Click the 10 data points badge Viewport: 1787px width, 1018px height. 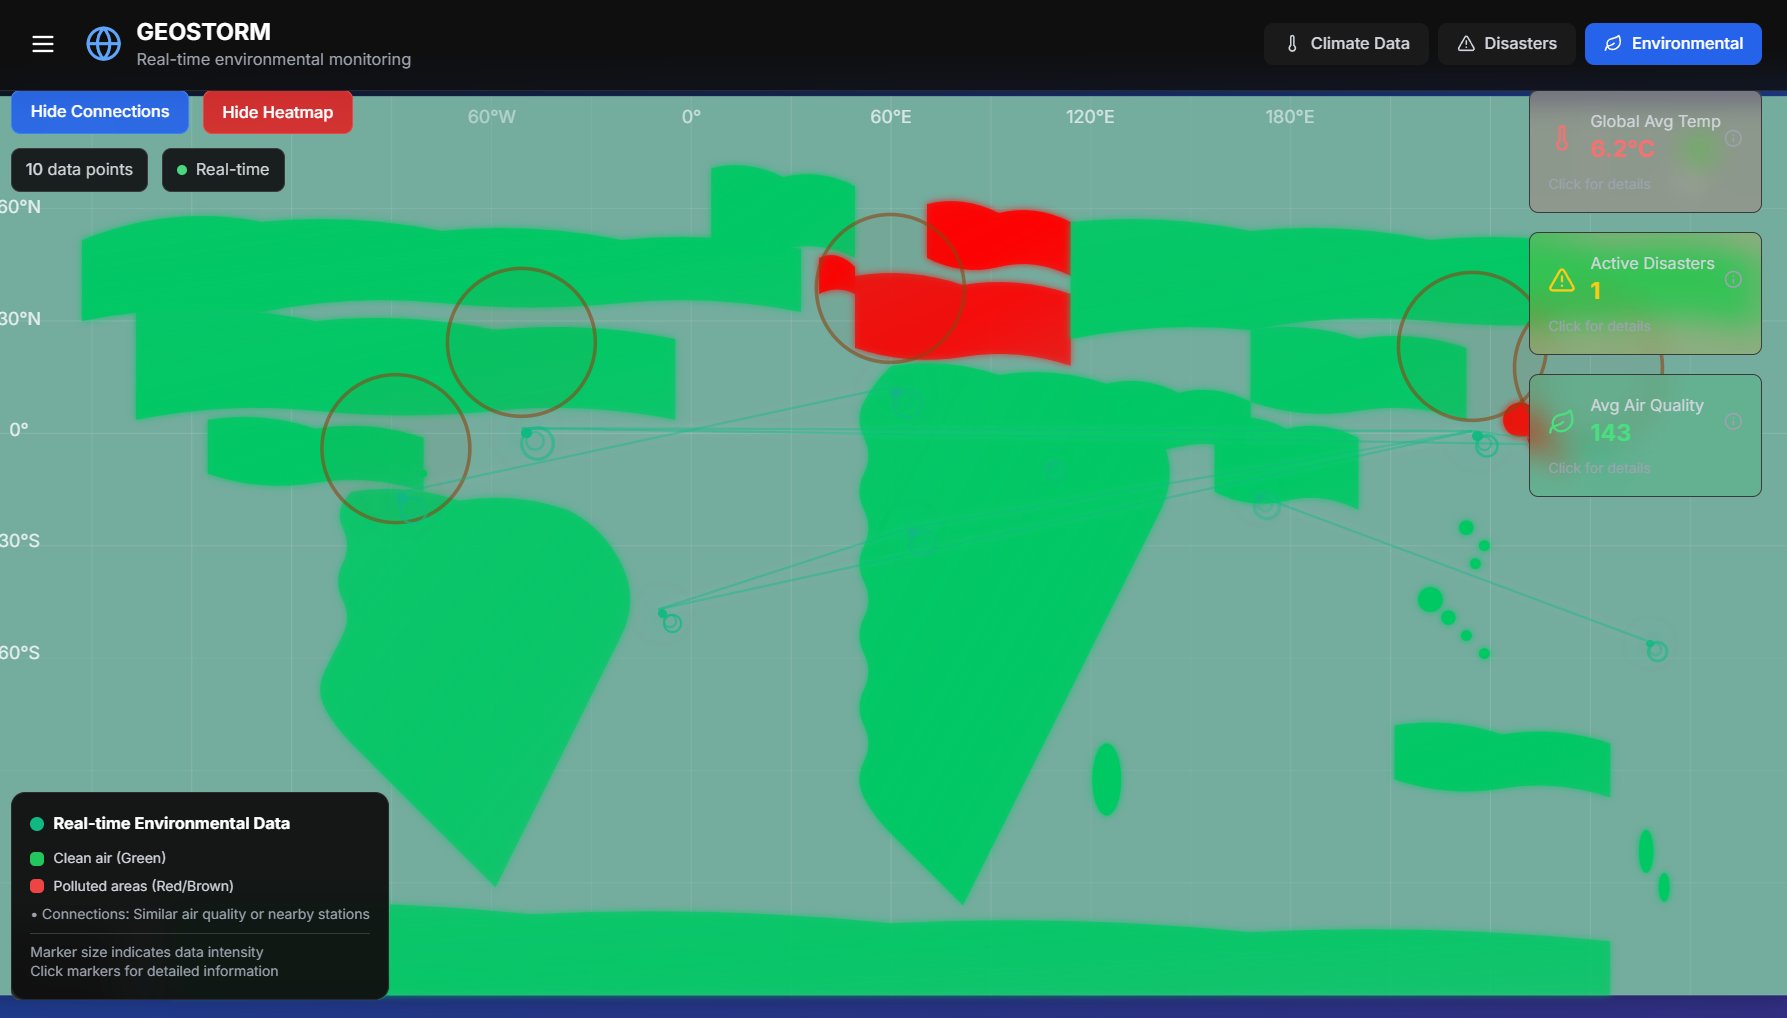pos(79,170)
